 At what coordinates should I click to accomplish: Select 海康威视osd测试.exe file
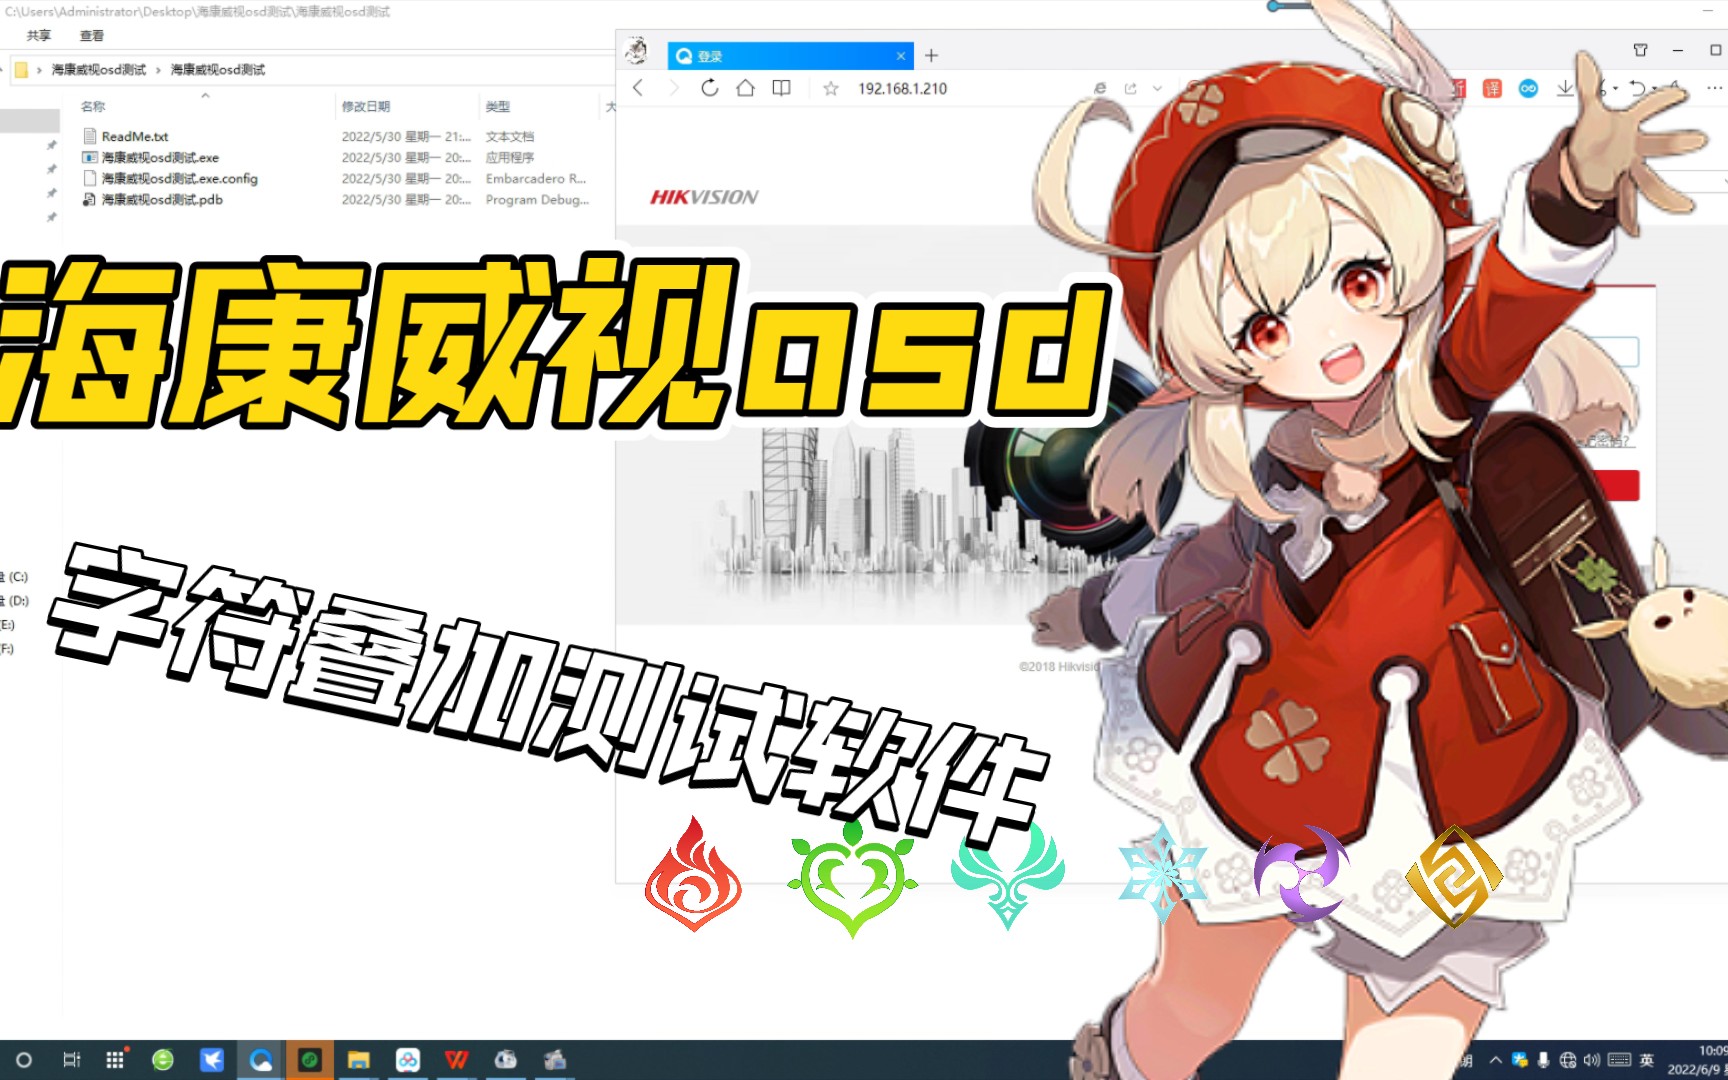click(x=160, y=157)
